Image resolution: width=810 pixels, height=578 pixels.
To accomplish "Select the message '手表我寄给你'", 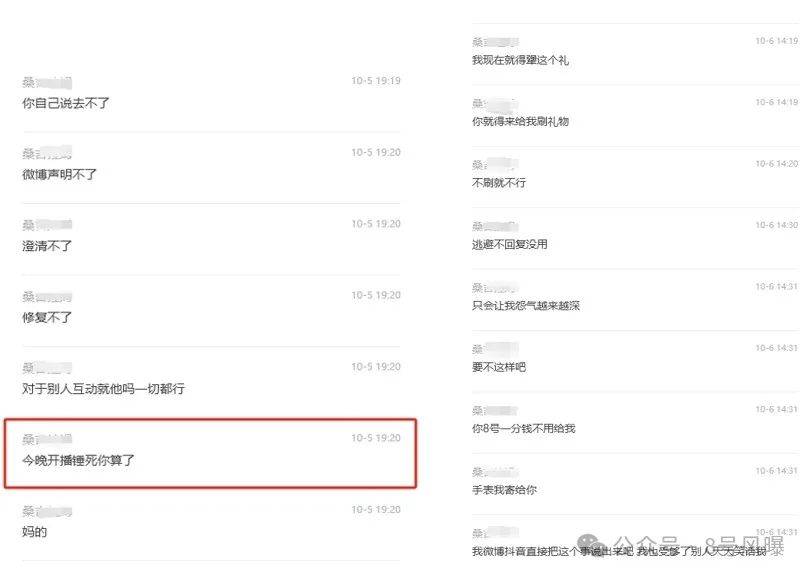I will tap(504, 490).
